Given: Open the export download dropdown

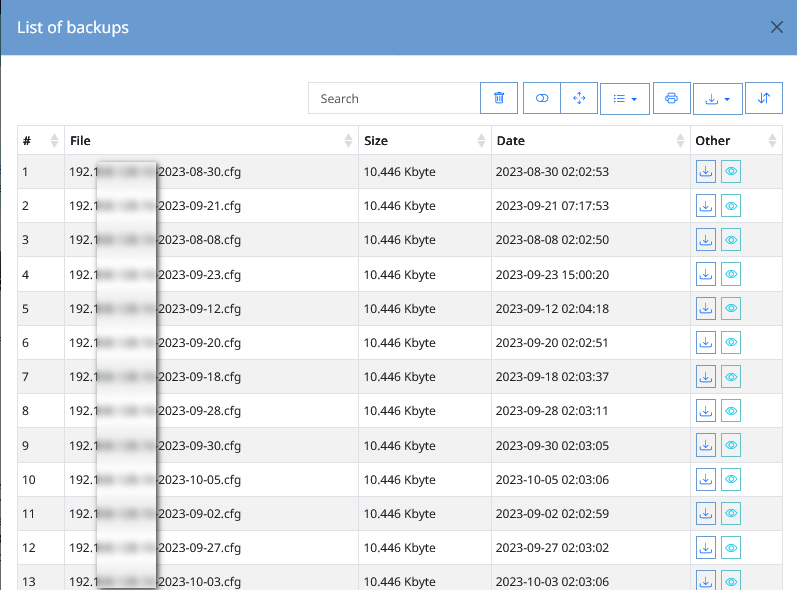Looking at the screenshot, I should point(718,99).
